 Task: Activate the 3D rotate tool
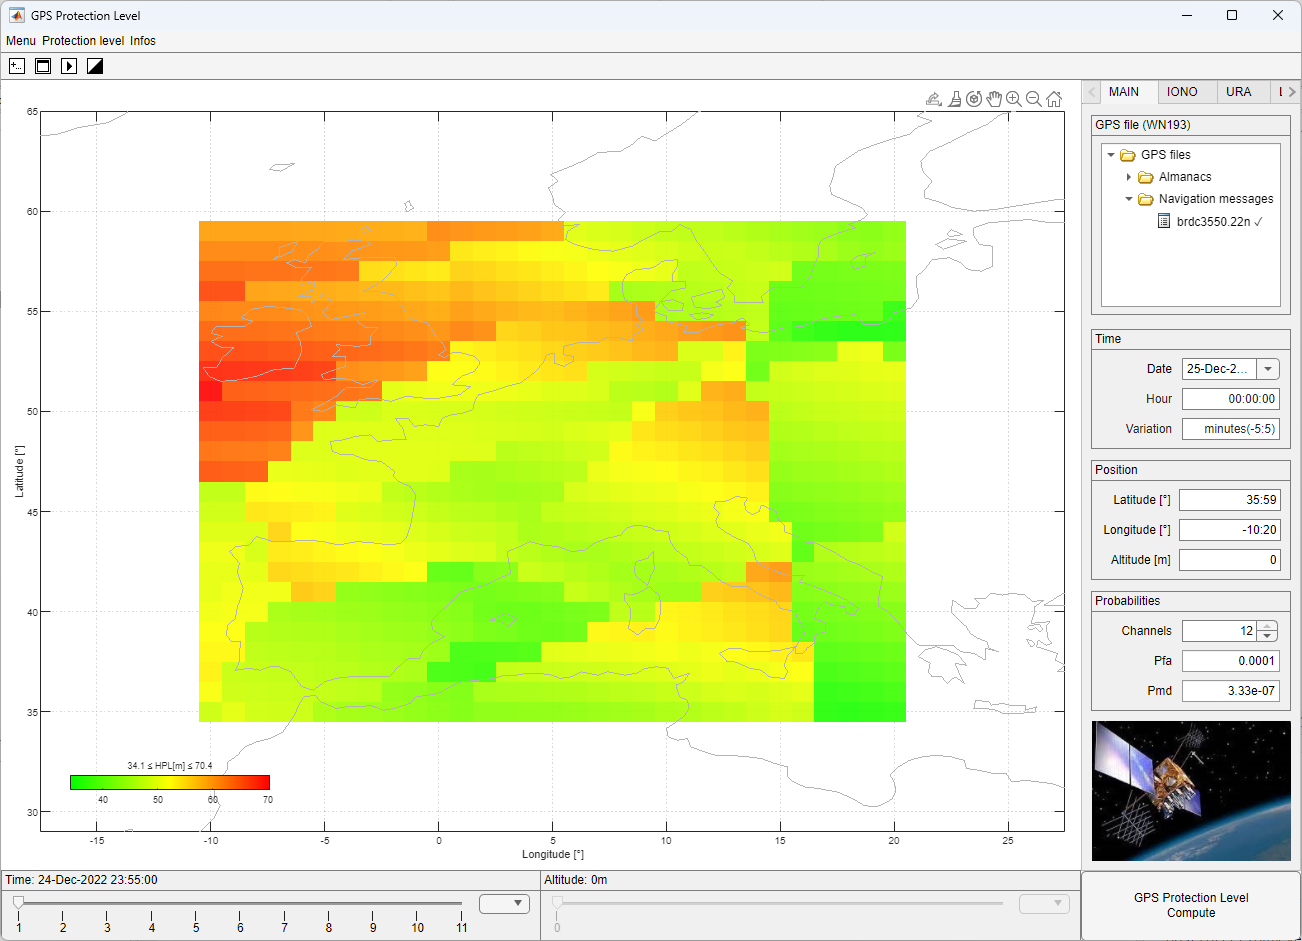(974, 98)
